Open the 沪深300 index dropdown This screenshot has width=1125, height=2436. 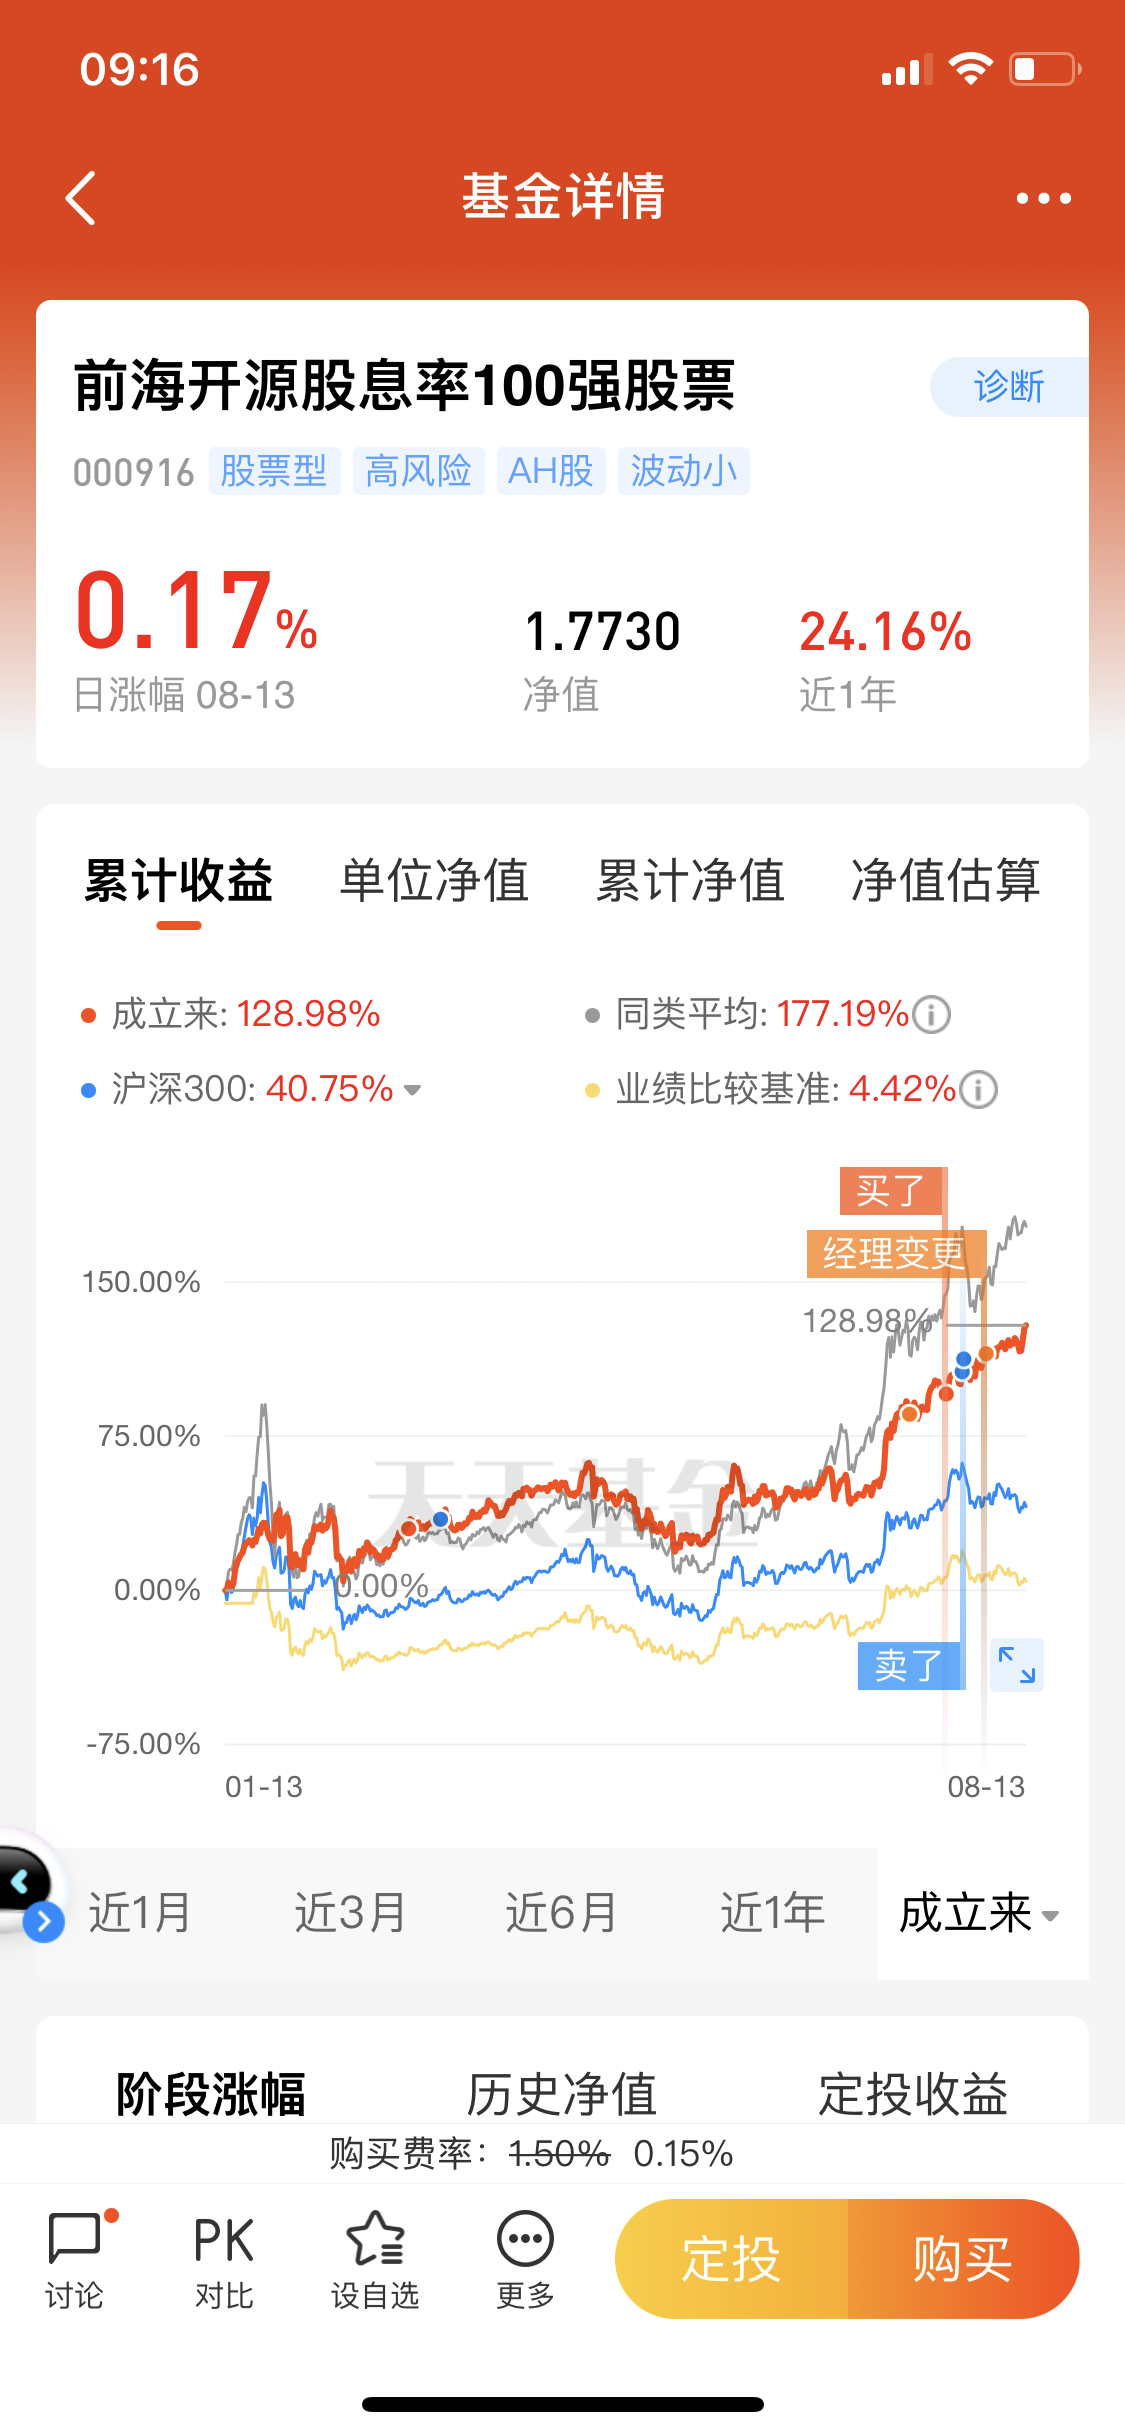412,1090
